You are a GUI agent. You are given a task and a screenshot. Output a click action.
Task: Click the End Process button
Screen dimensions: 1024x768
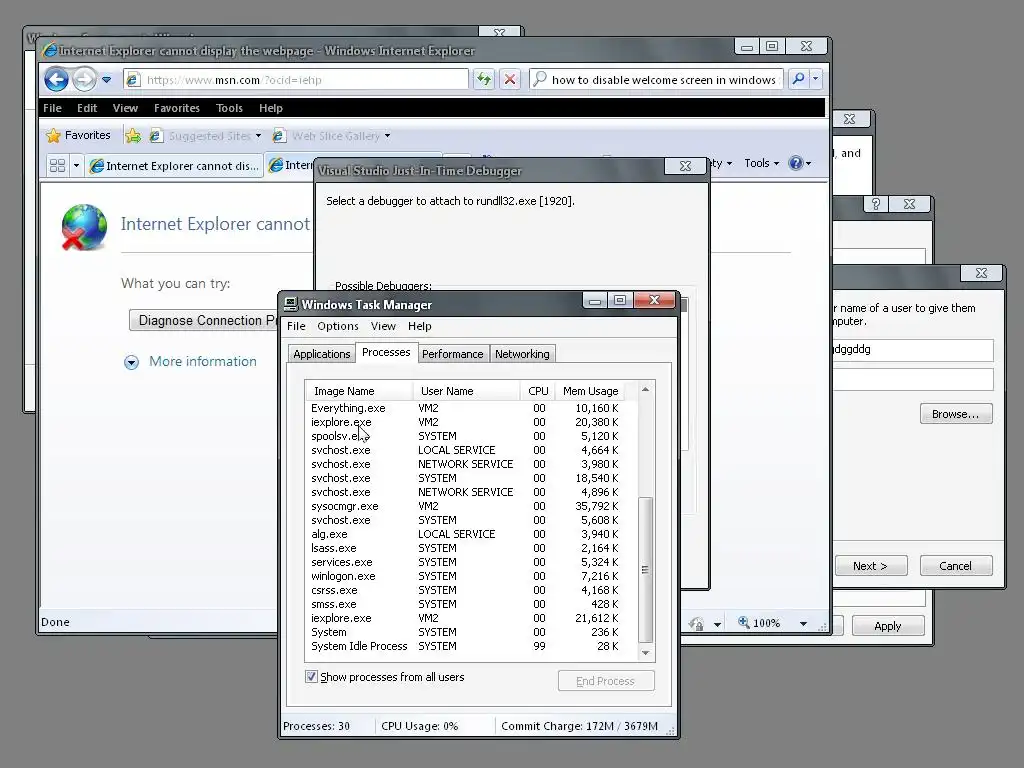605,681
